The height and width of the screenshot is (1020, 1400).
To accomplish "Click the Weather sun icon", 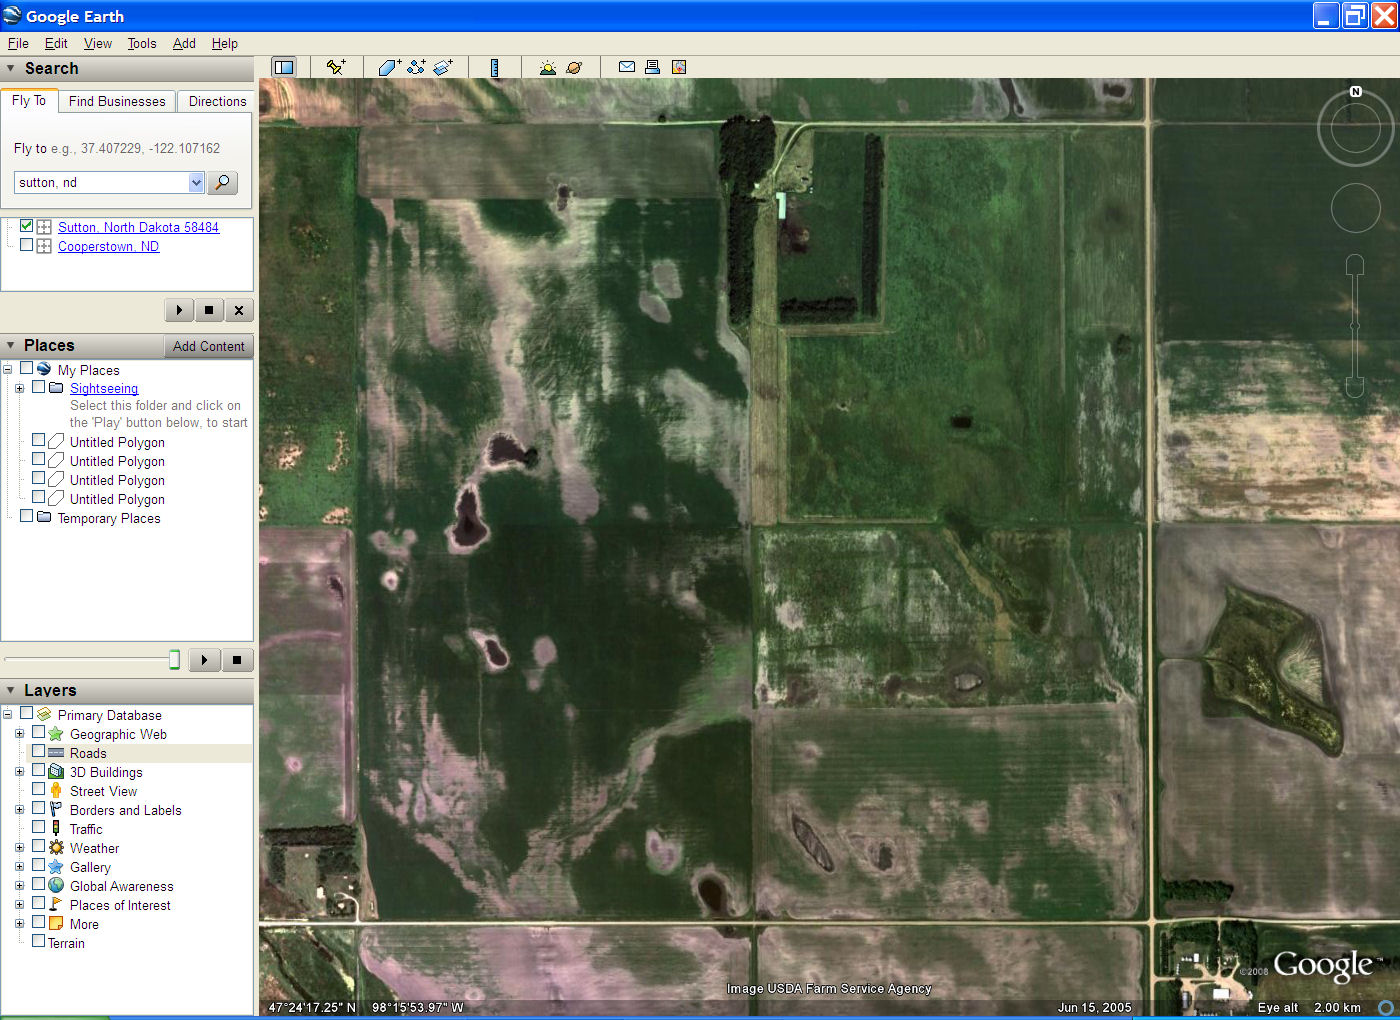I will tap(56, 848).
